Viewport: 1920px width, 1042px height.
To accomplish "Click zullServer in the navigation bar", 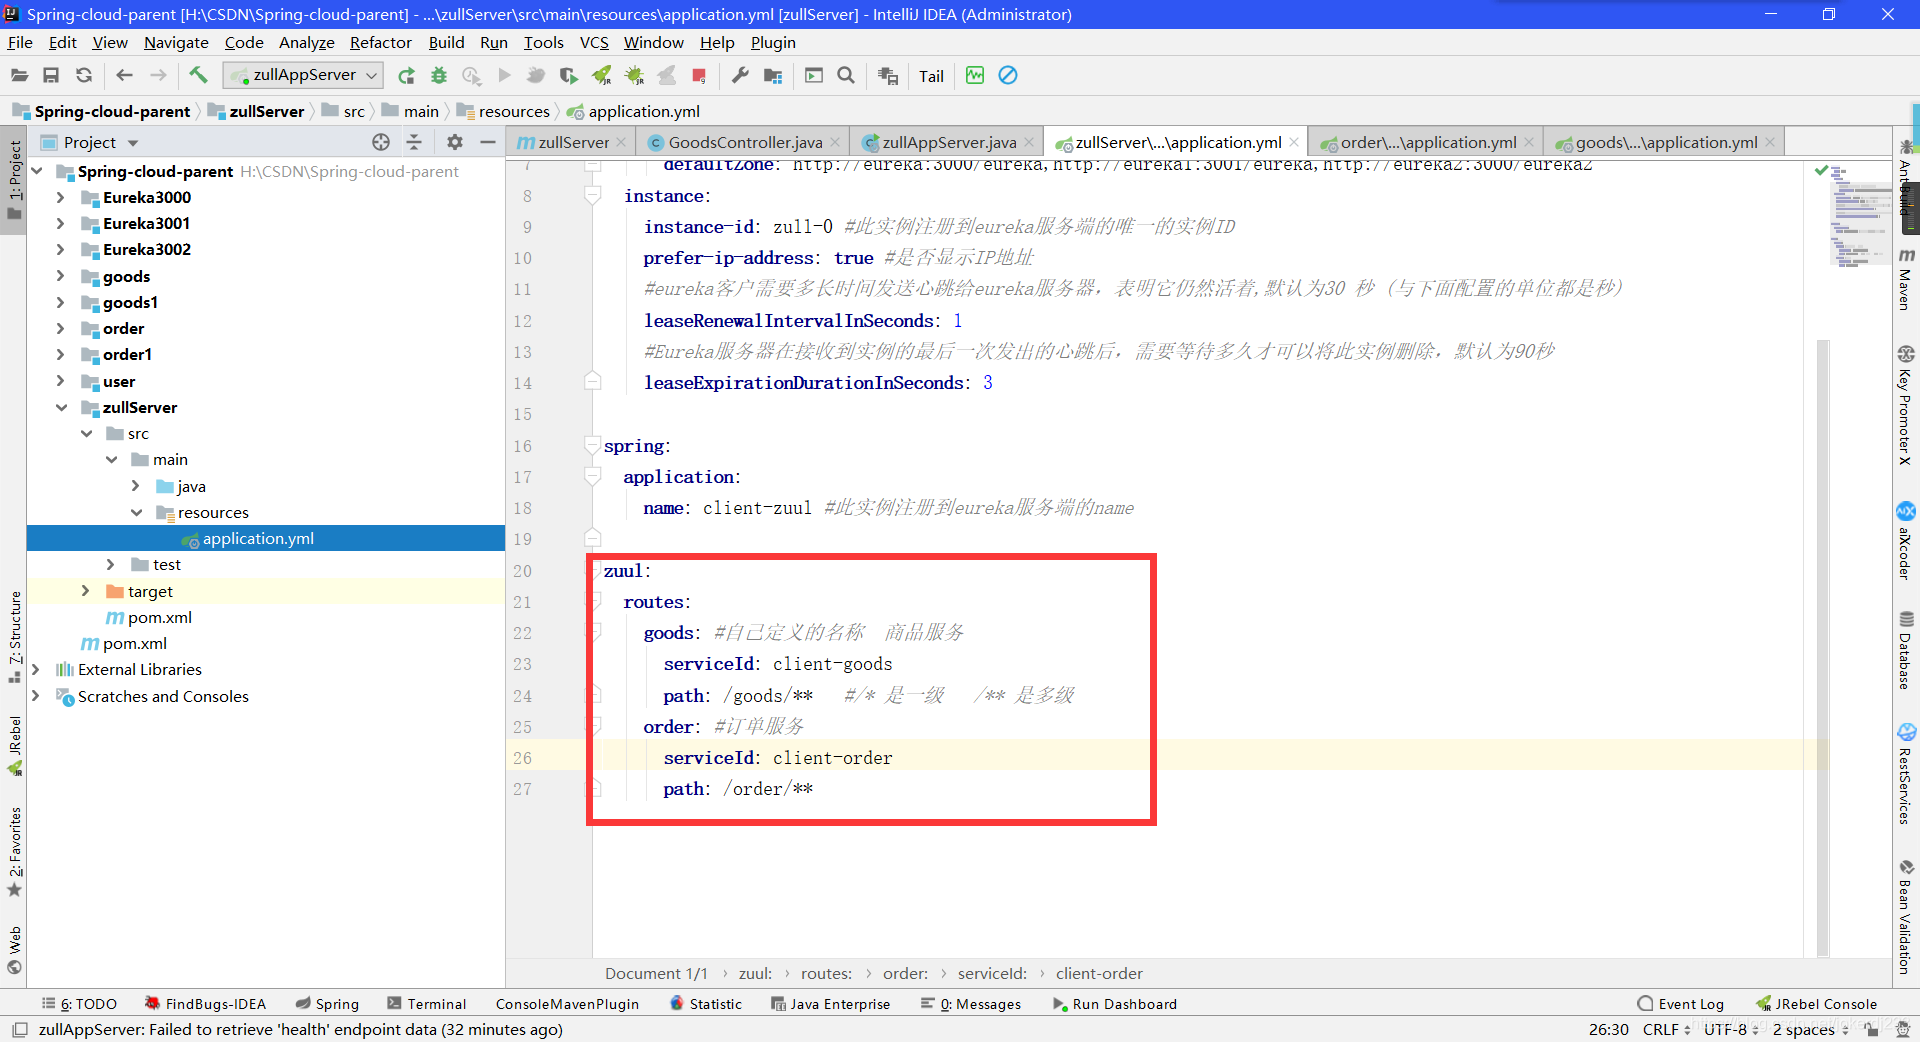I will (266, 111).
